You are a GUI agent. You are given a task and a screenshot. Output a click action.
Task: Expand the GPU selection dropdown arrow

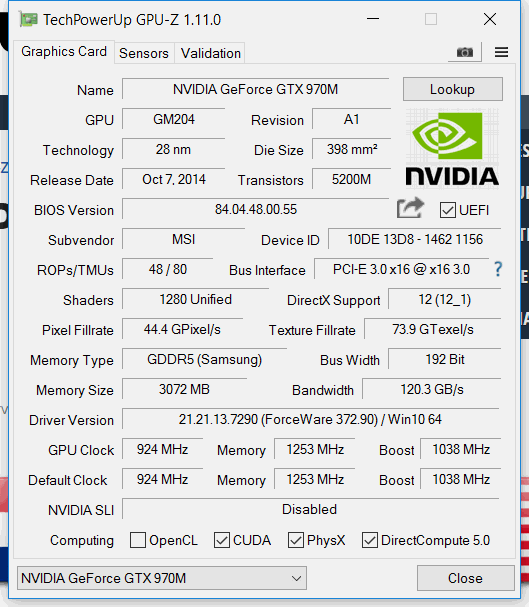(x=296, y=578)
